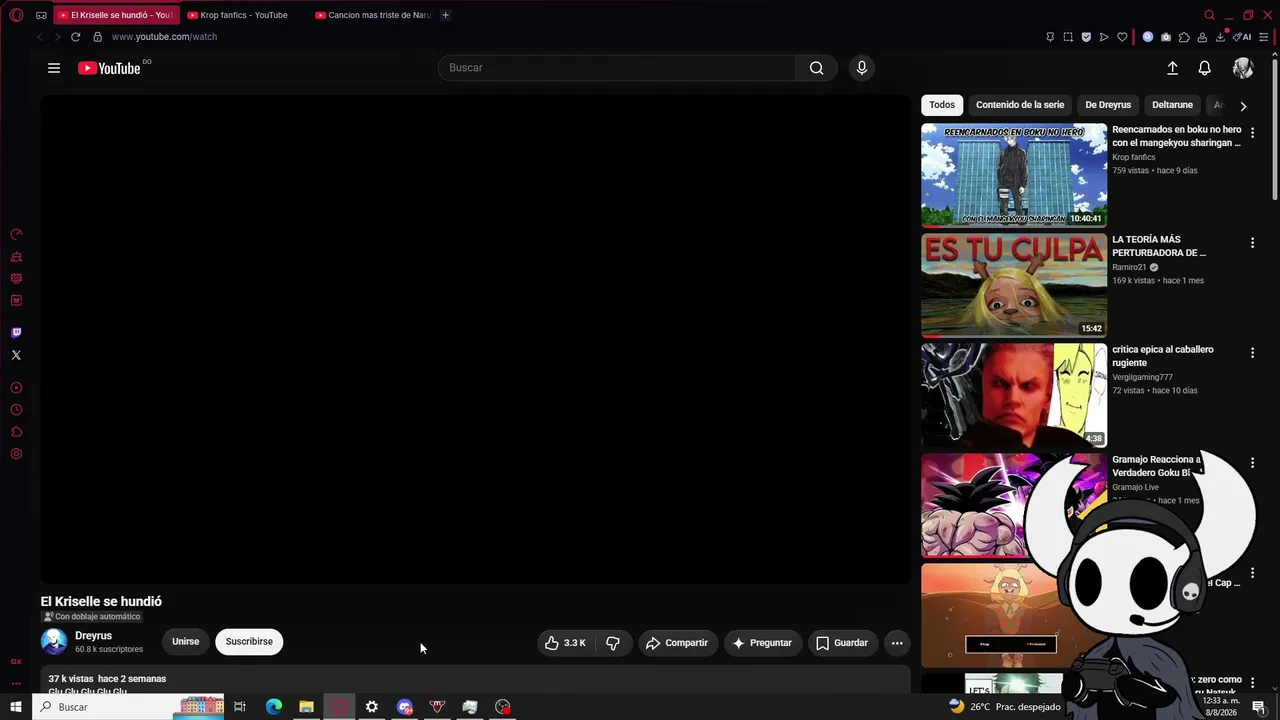Click the pin icon in the address bar
This screenshot has height=720, width=1280.
1050,37
